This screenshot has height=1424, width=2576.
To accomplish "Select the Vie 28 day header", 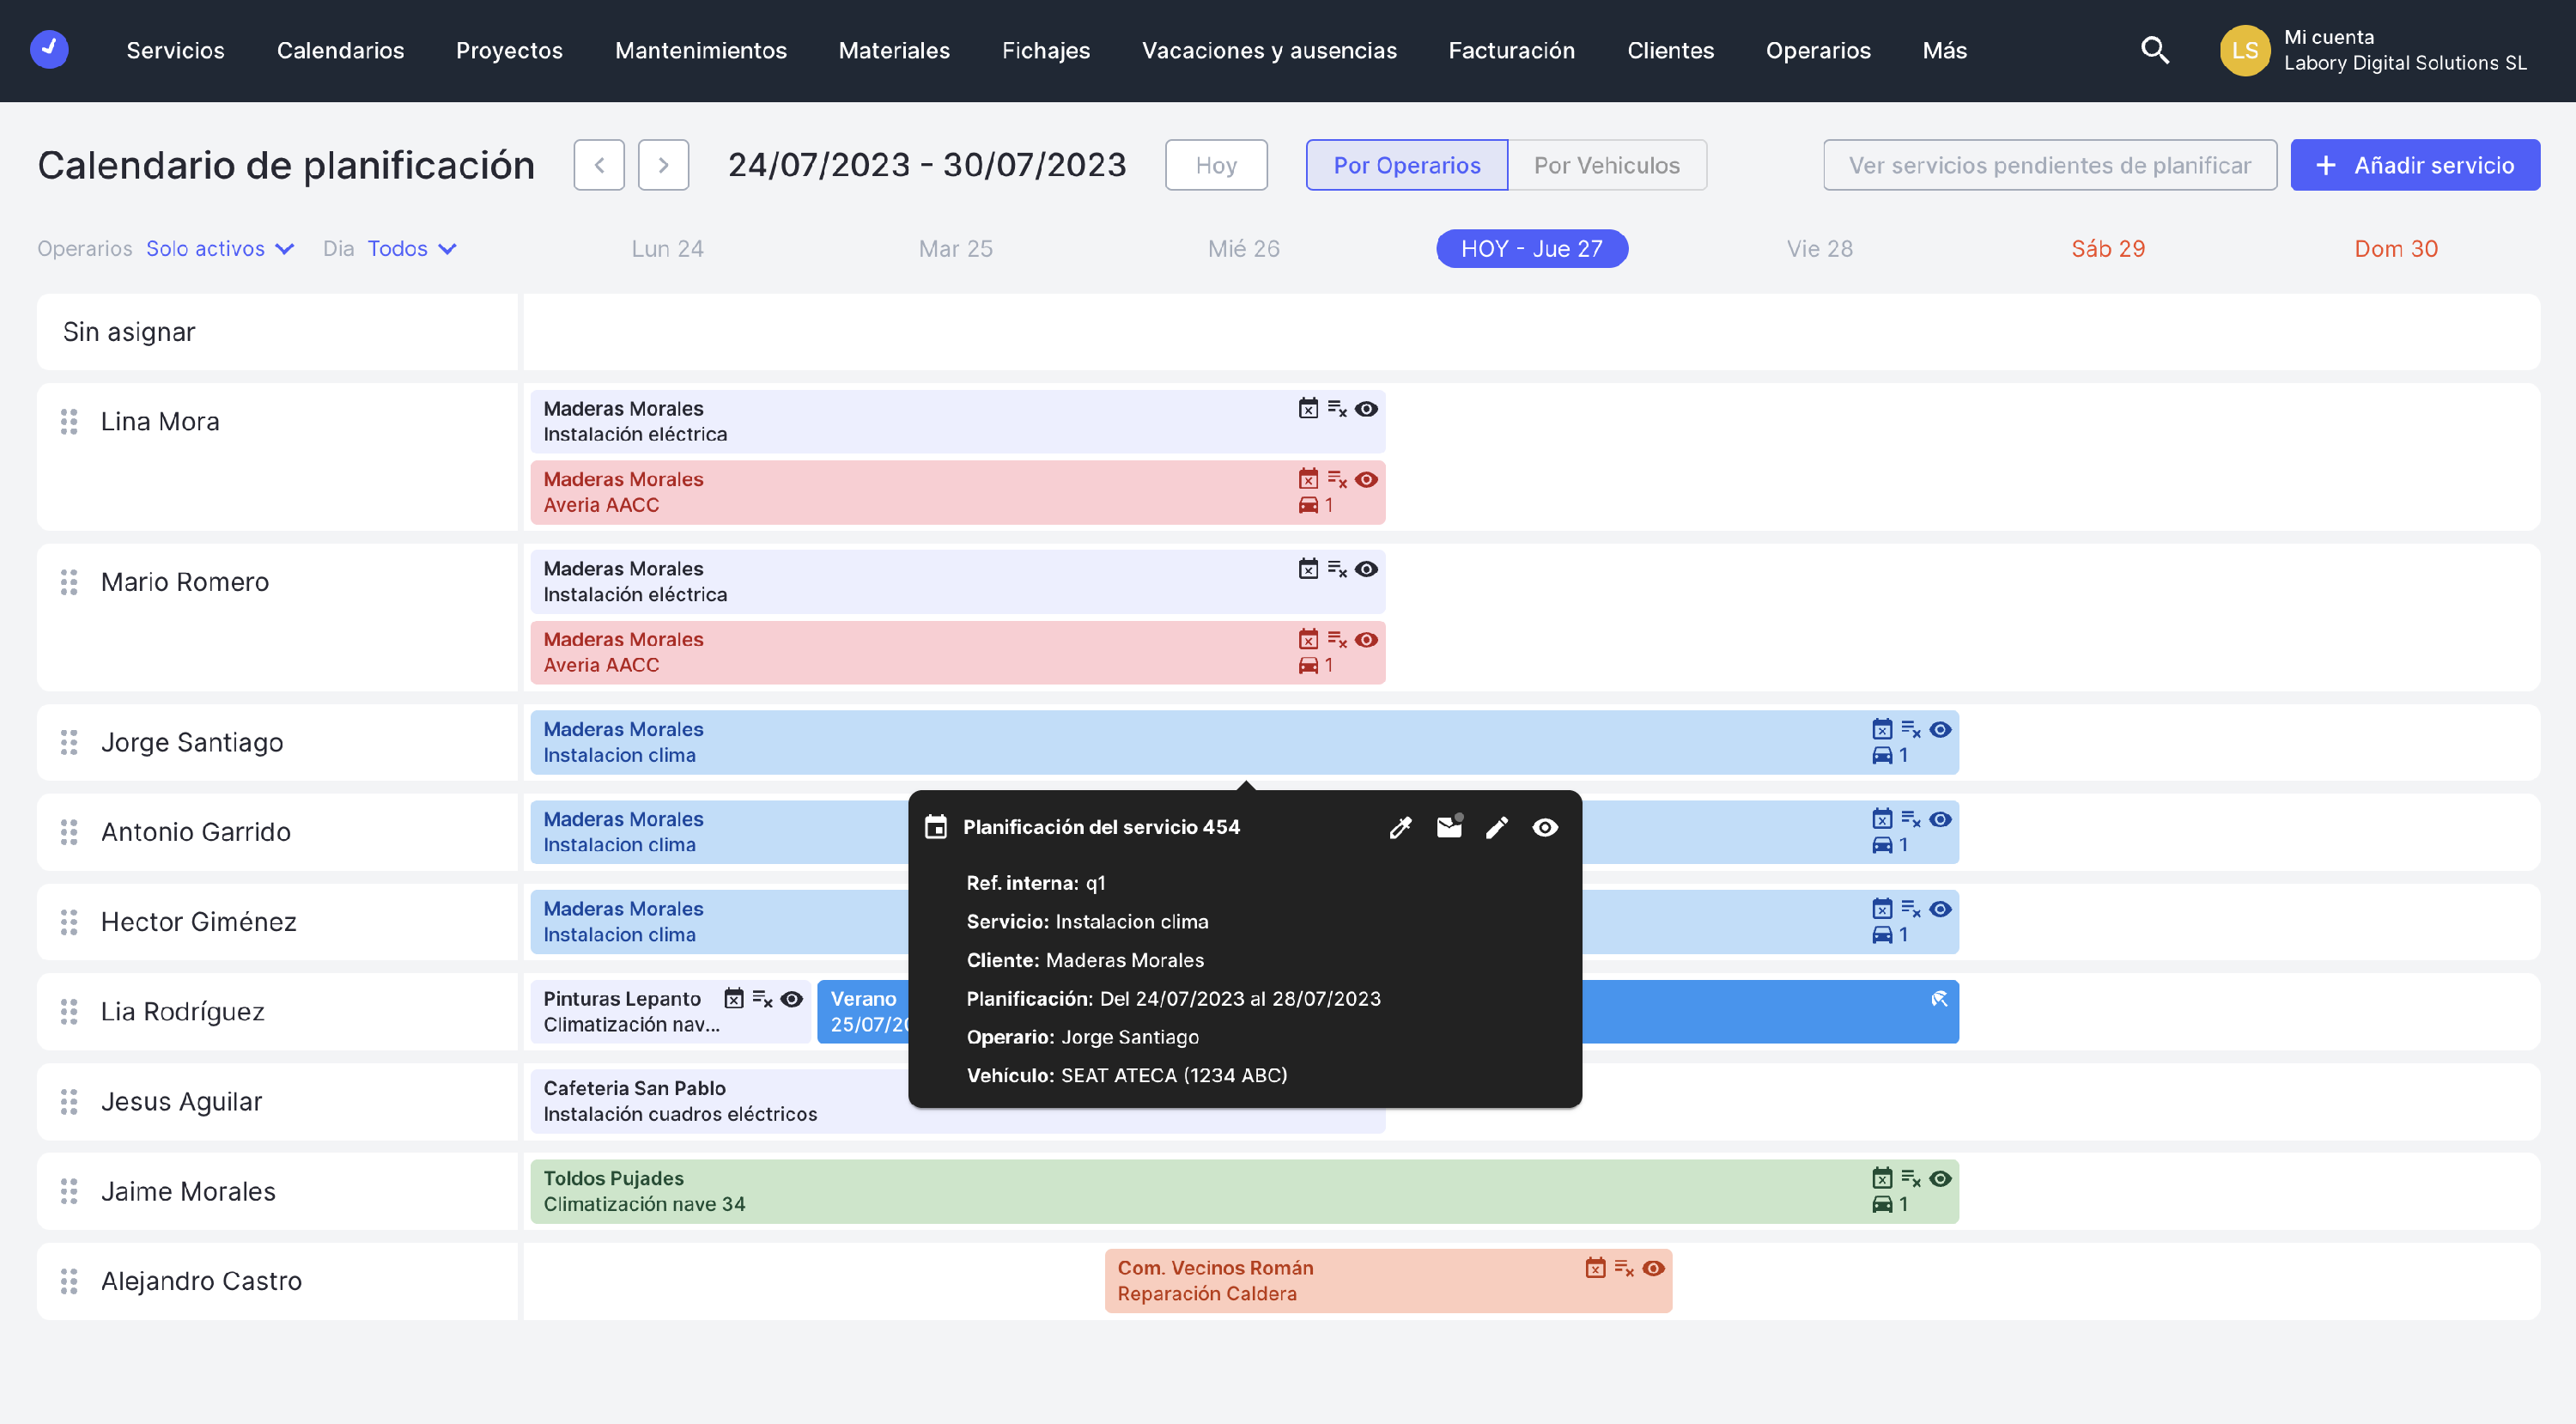I will pyautogui.click(x=1819, y=248).
